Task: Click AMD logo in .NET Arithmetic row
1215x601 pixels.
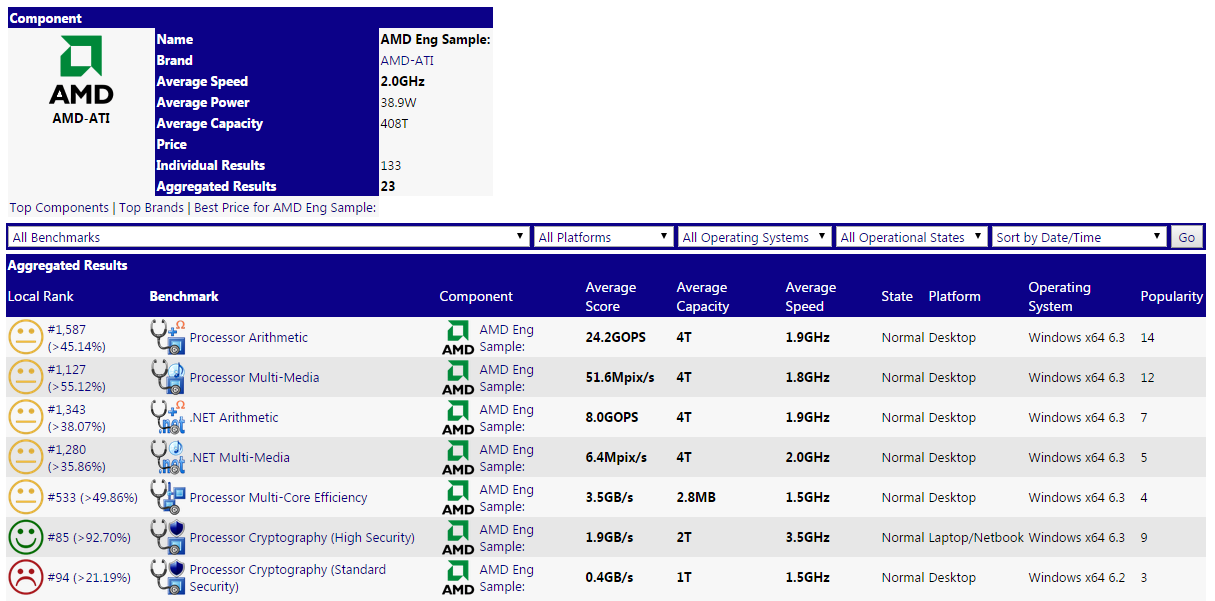Action: coord(458,418)
